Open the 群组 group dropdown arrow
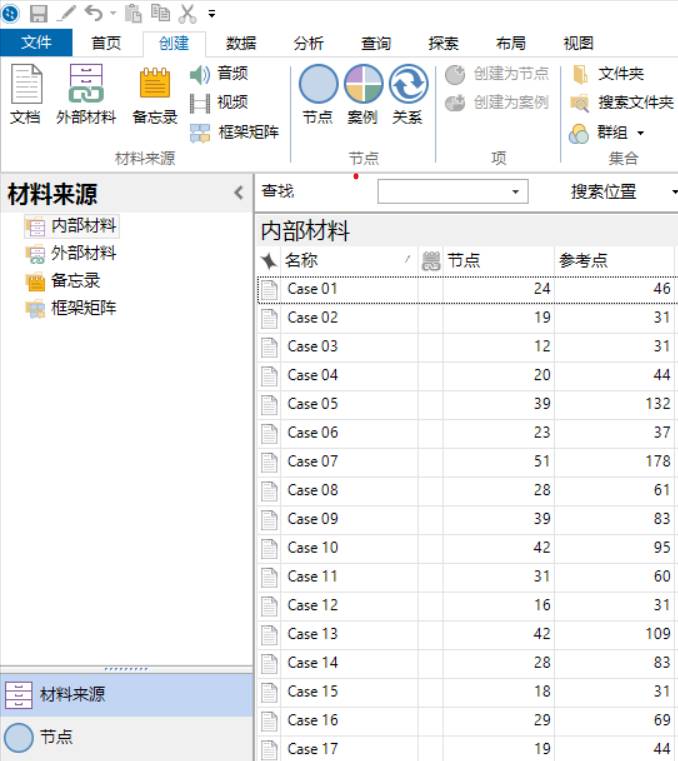This screenshot has height=761, width=678. pos(640,133)
